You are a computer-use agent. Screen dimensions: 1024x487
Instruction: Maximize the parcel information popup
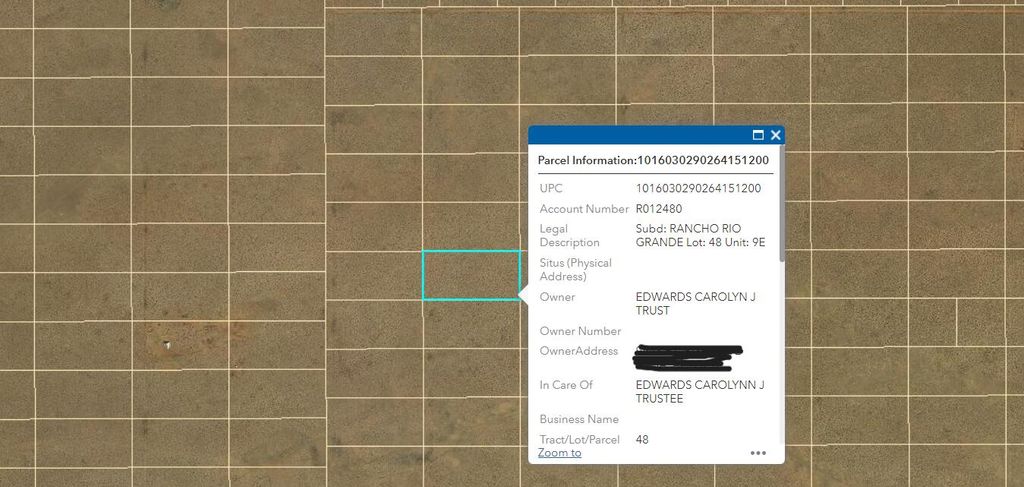(x=758, y=135)
